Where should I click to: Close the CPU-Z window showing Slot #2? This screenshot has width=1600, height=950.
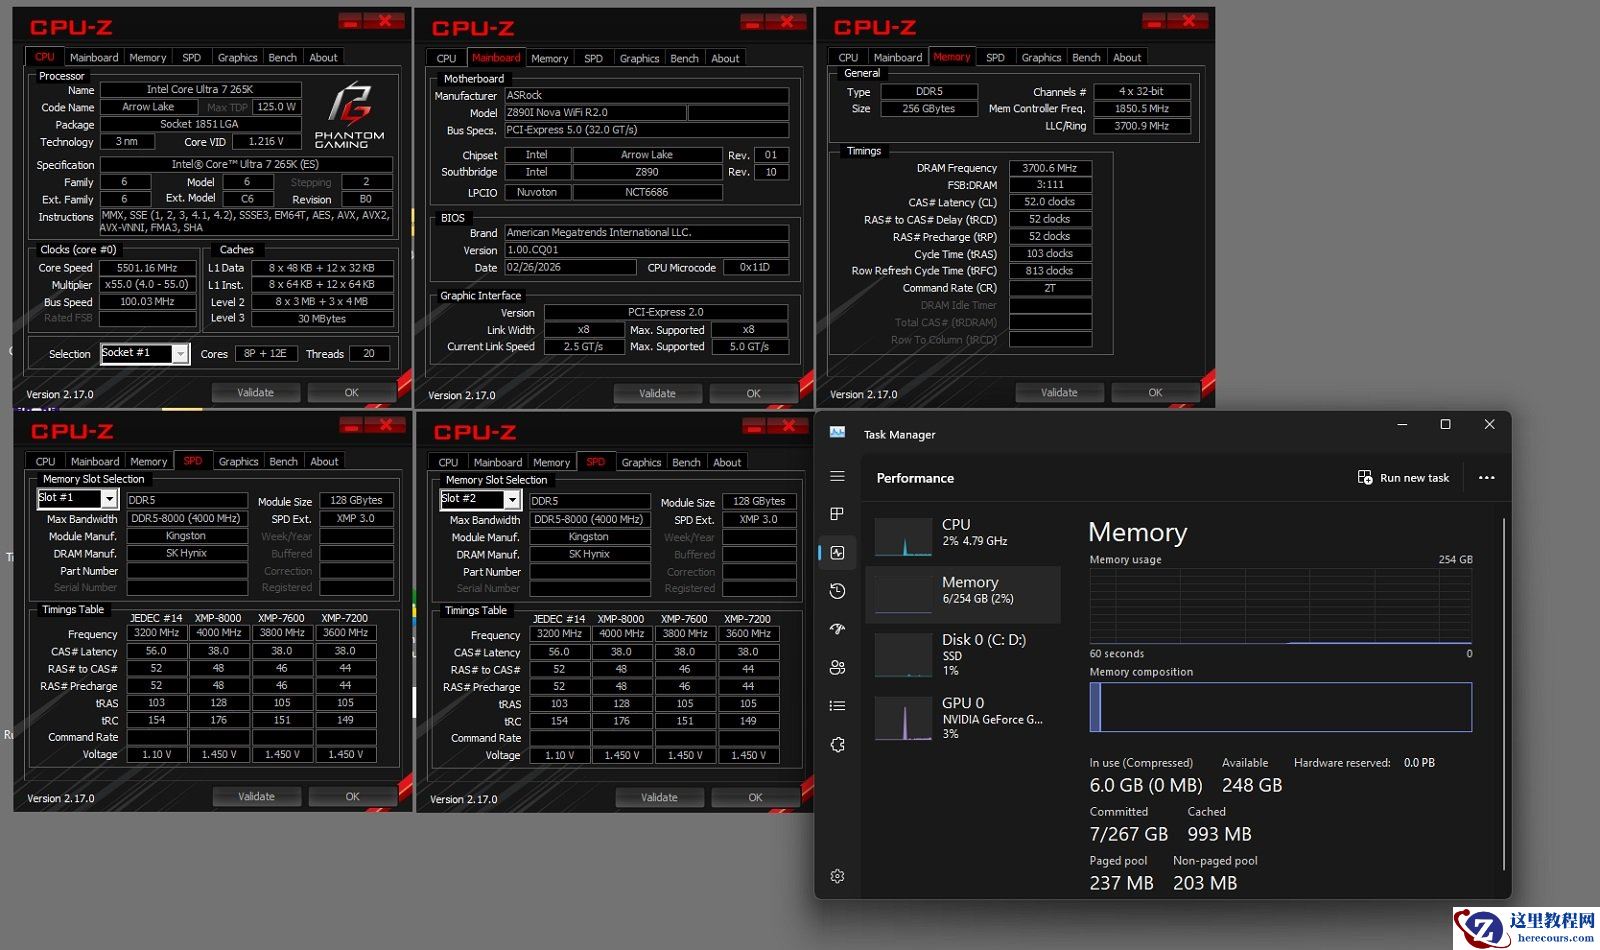coord(789,425)
